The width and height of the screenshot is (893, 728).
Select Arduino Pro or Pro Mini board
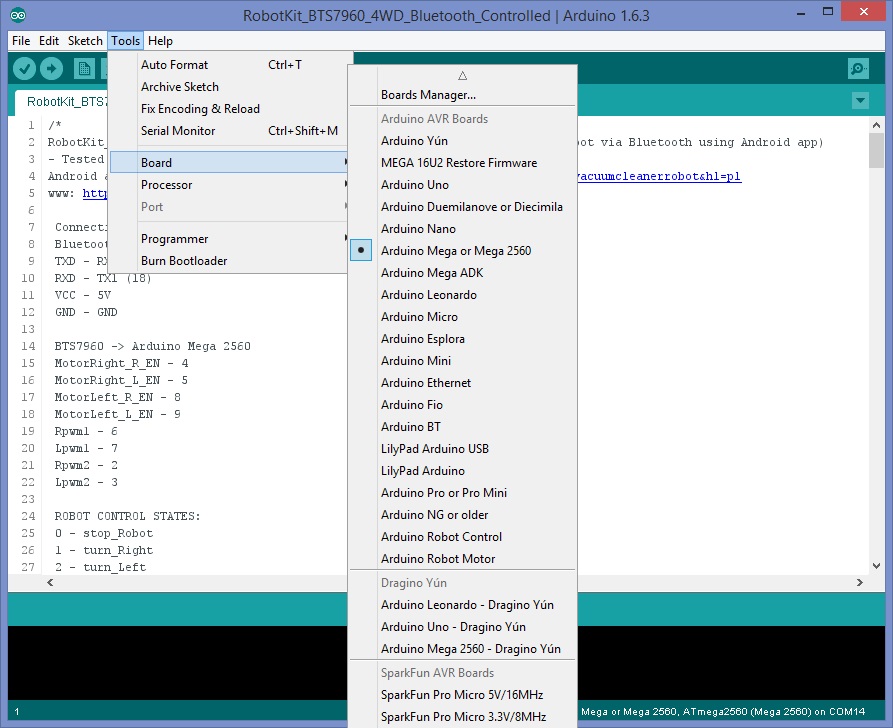[x=462, y=493]
